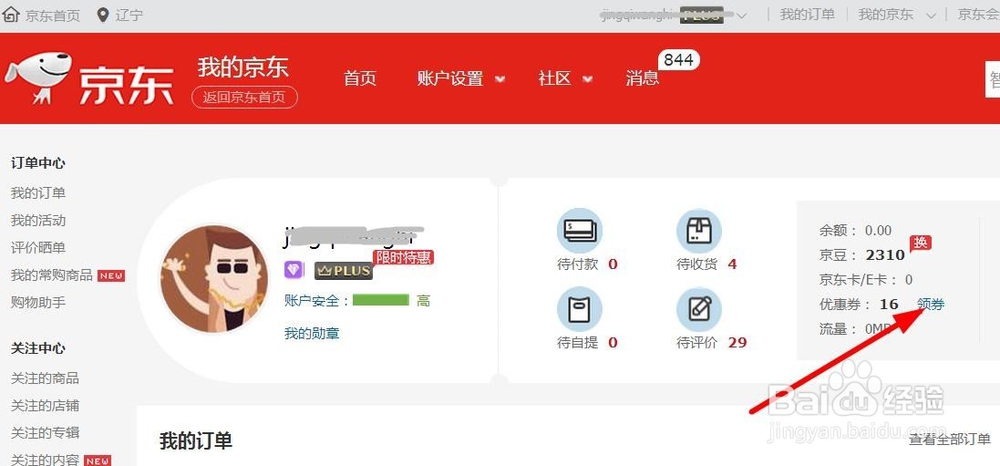Select 关注的专辑 in the sidebar
The image size is (1000, 466).
click(x=45, y=433)
